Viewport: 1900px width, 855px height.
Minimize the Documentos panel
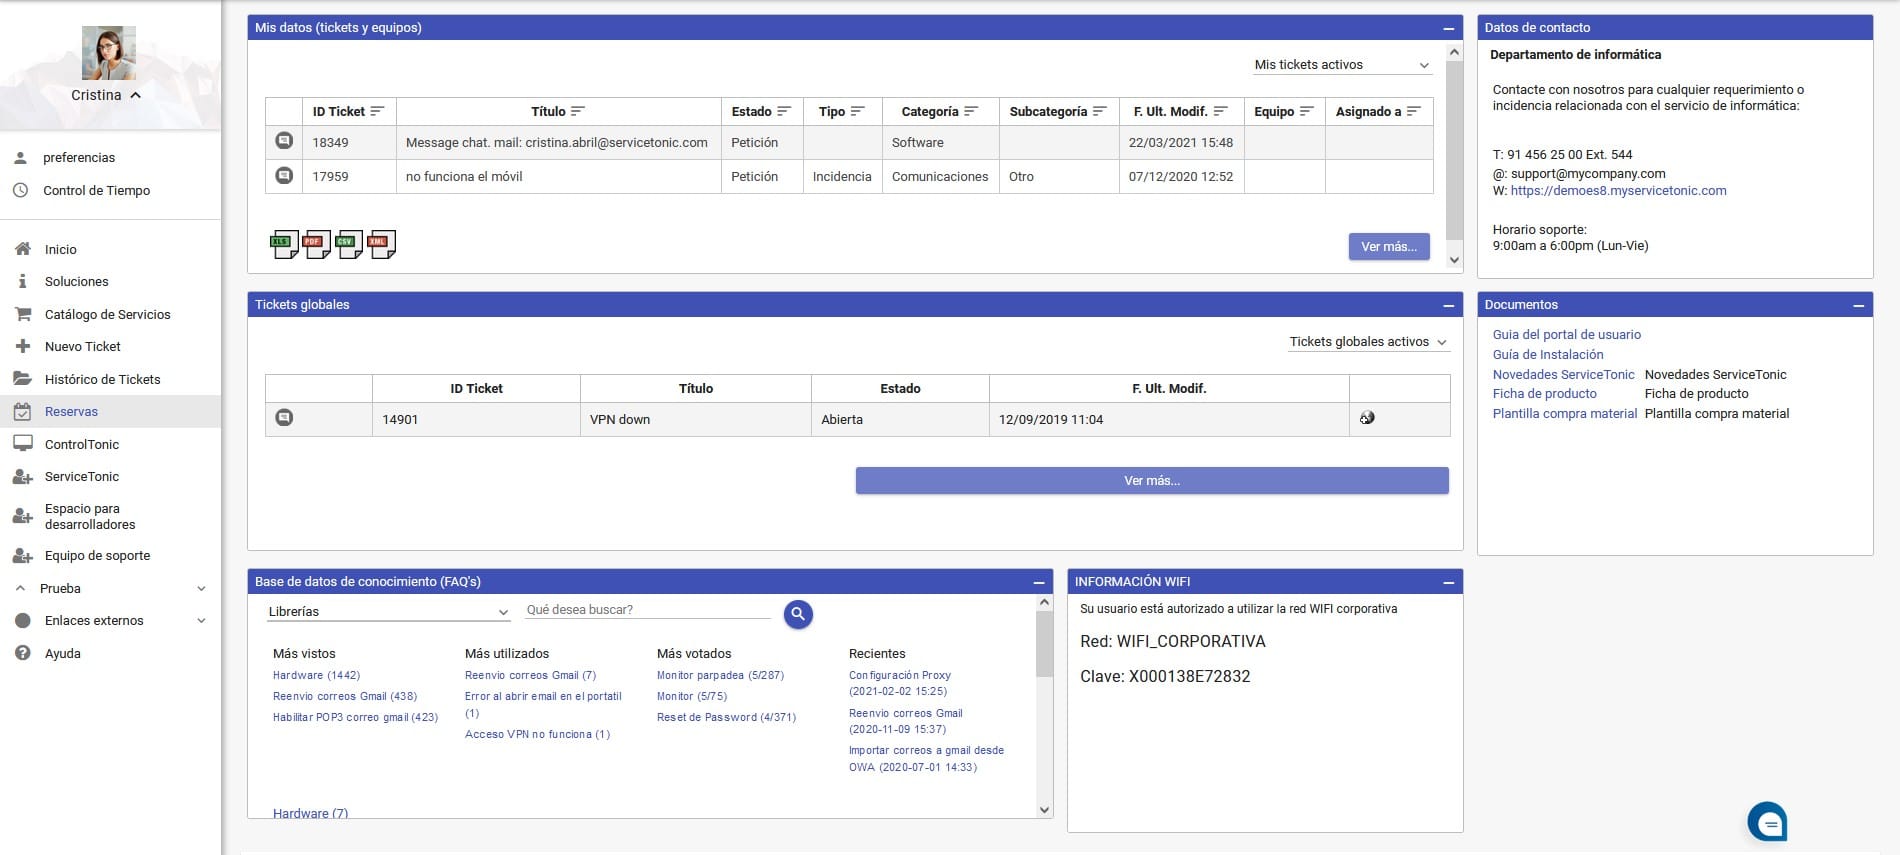1858,305
